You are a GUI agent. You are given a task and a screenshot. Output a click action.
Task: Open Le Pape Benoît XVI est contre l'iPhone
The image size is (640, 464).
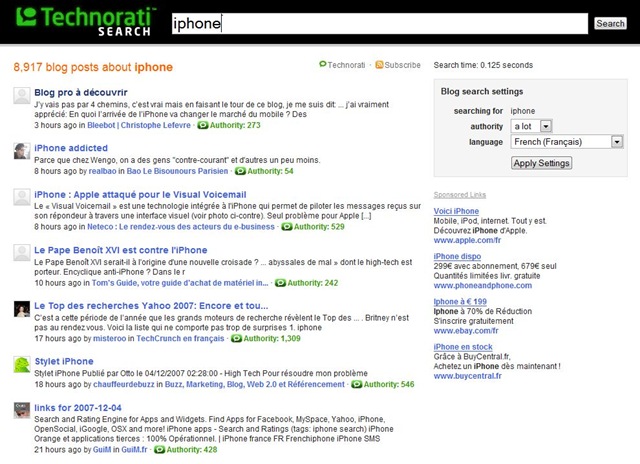(x=121, y=250)
